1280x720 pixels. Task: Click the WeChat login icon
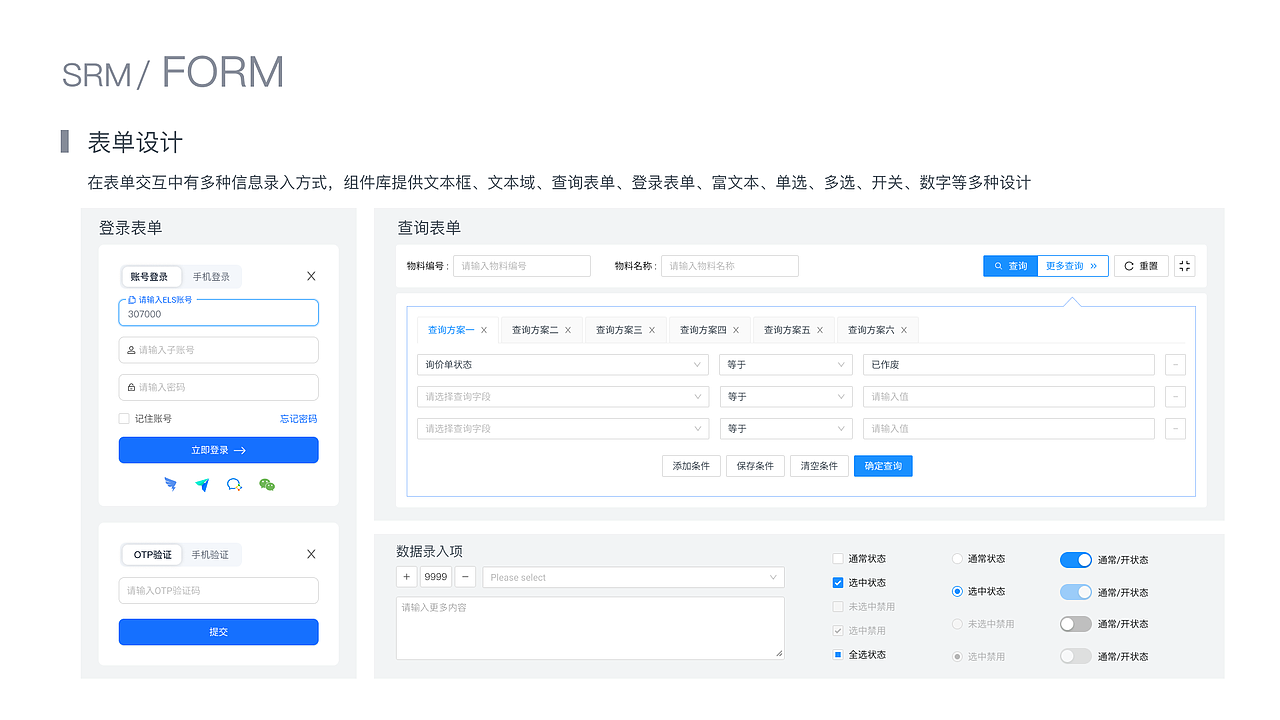[267, 485]
